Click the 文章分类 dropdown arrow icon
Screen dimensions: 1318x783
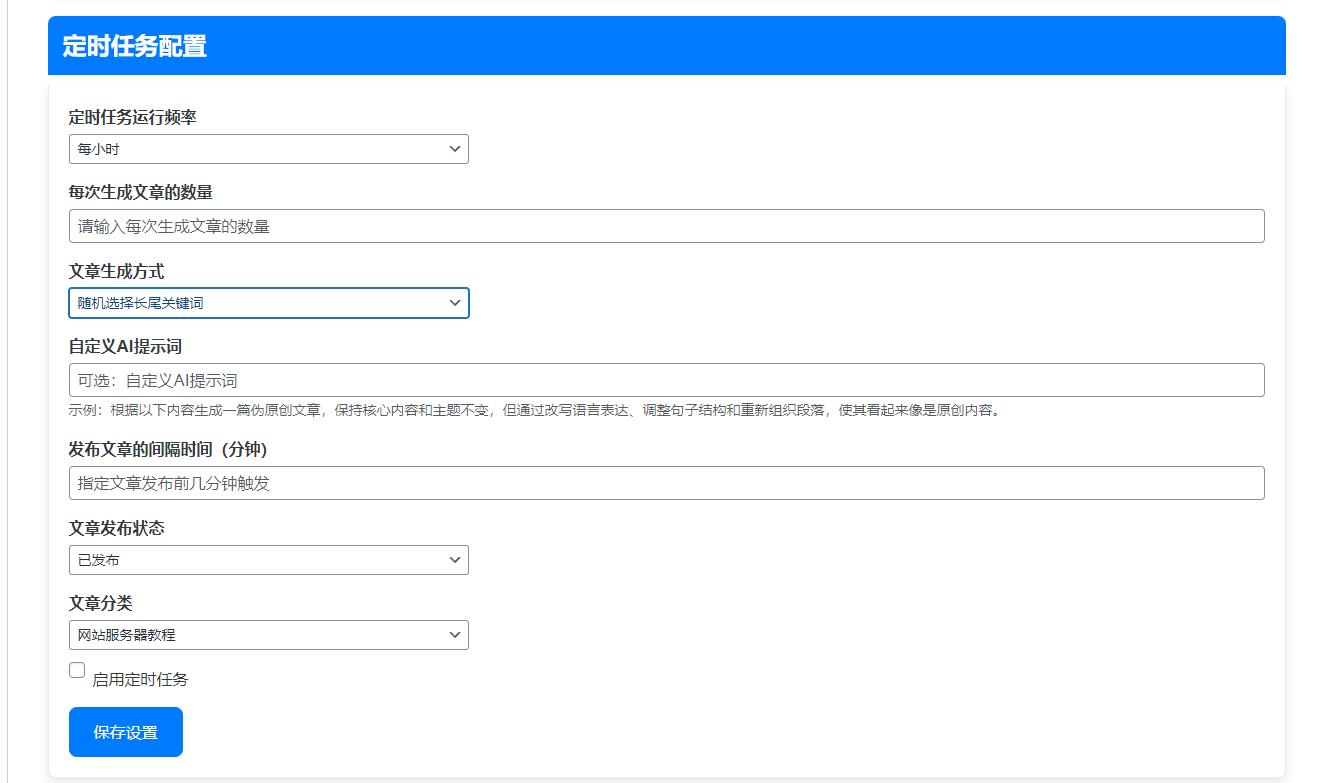pos(456,634)
